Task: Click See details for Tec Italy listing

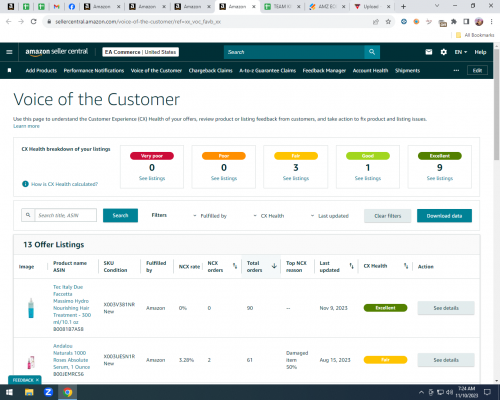Action: point(446,308)
